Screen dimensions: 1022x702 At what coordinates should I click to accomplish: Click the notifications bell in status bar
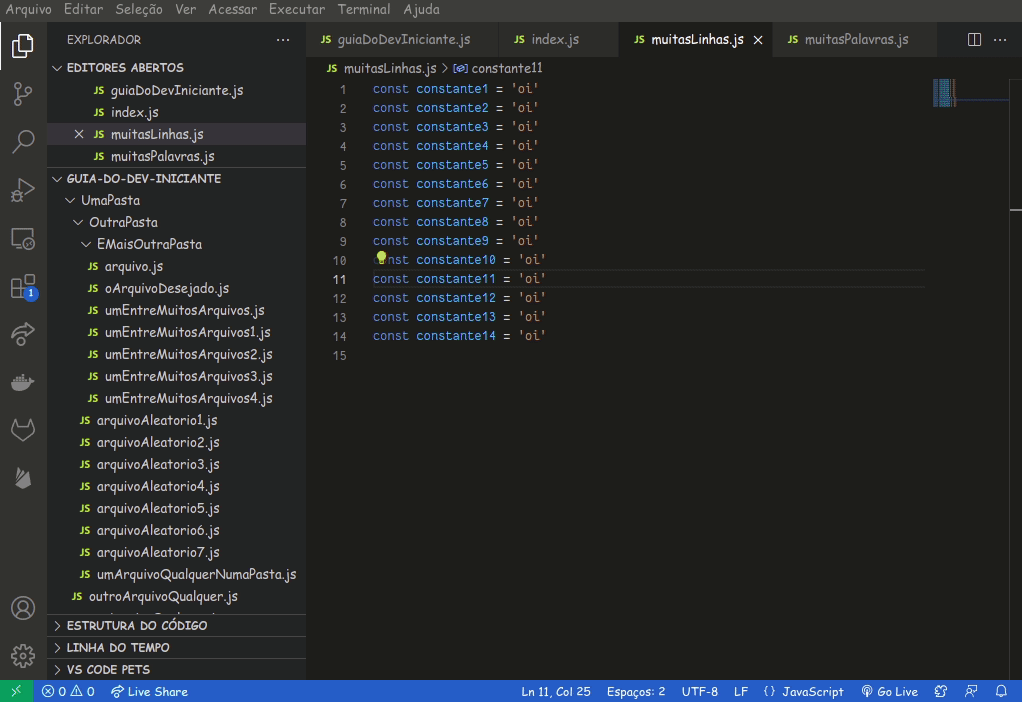[1001, 691]
